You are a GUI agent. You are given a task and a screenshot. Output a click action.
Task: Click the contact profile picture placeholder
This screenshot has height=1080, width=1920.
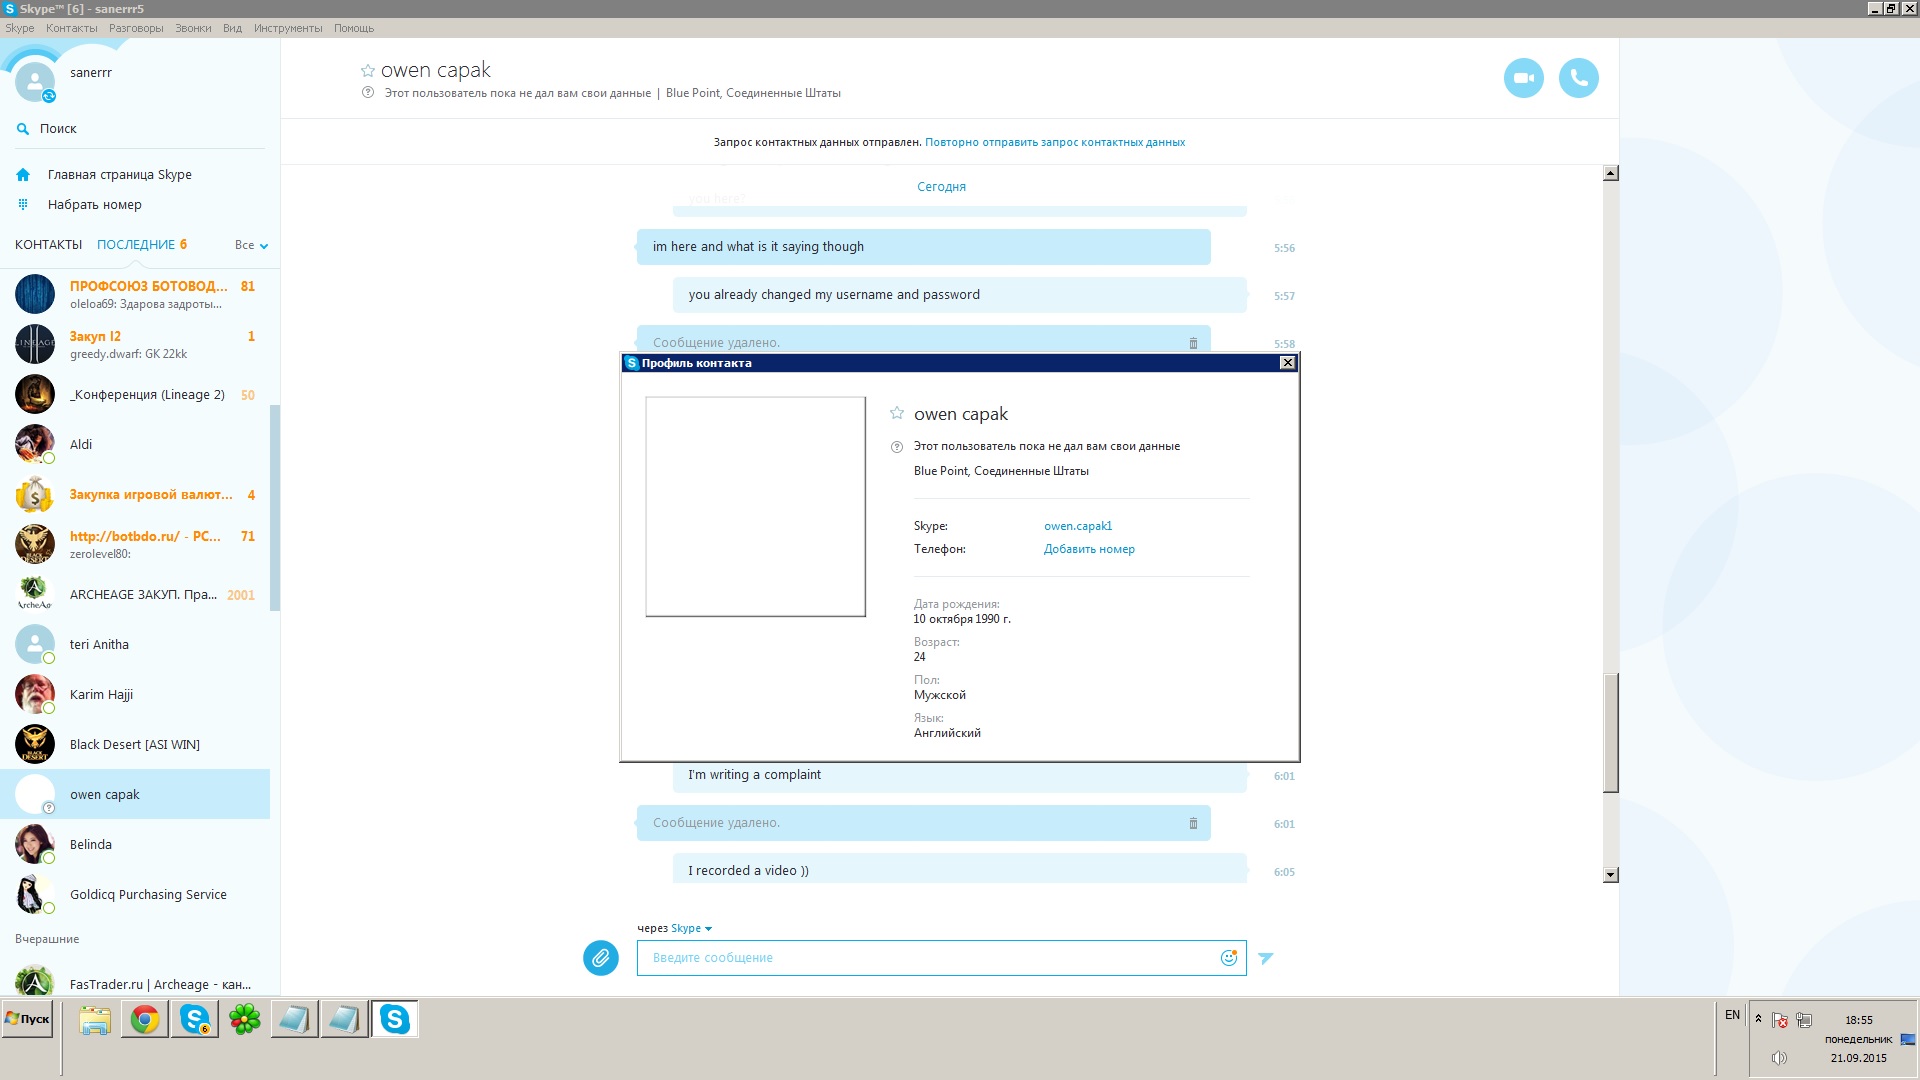coord(755,506)
